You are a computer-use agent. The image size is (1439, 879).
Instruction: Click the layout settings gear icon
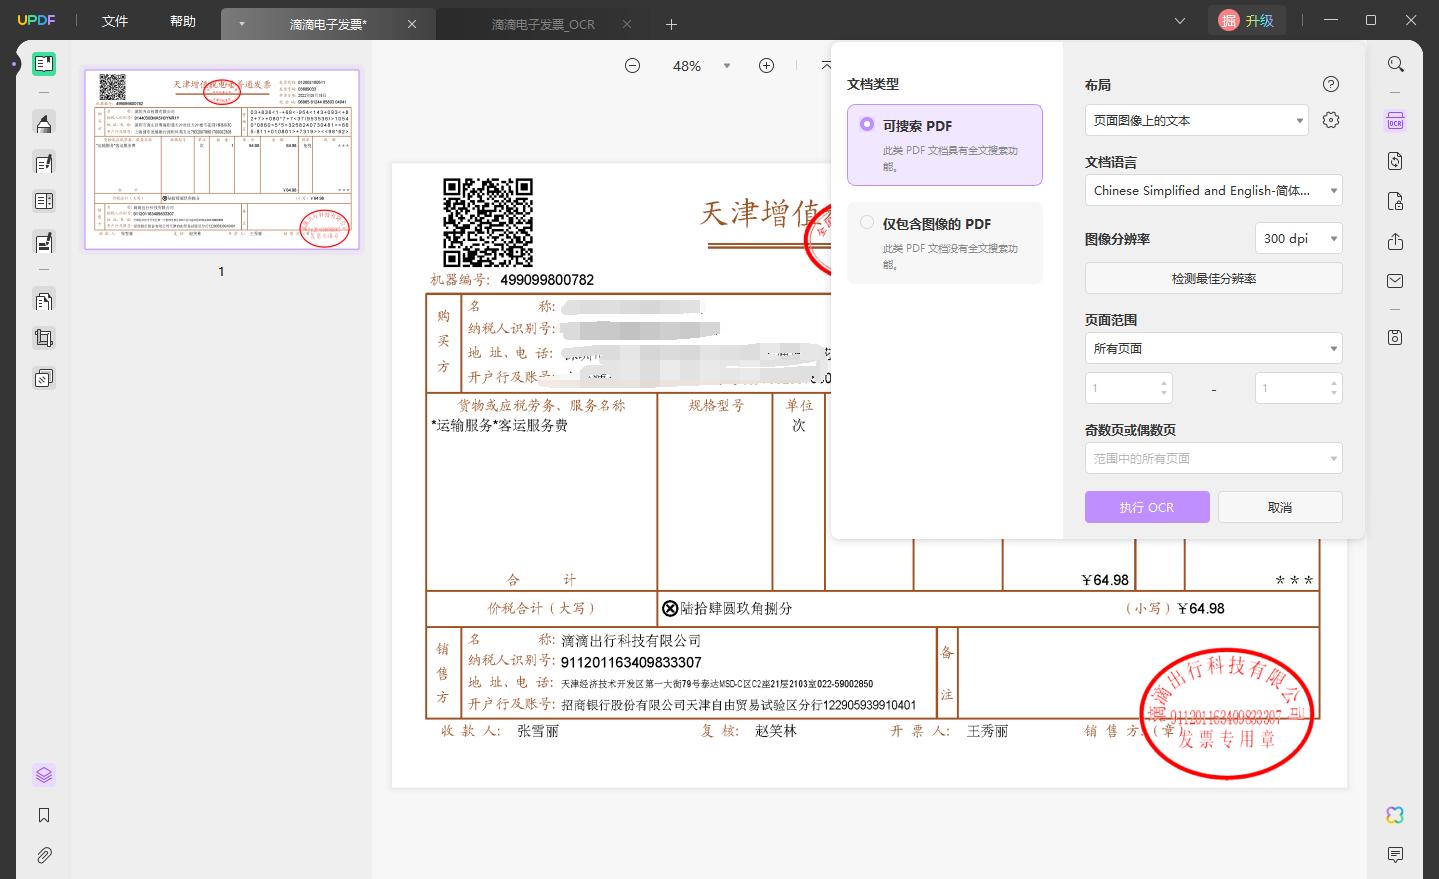(x=1330, y=120)
